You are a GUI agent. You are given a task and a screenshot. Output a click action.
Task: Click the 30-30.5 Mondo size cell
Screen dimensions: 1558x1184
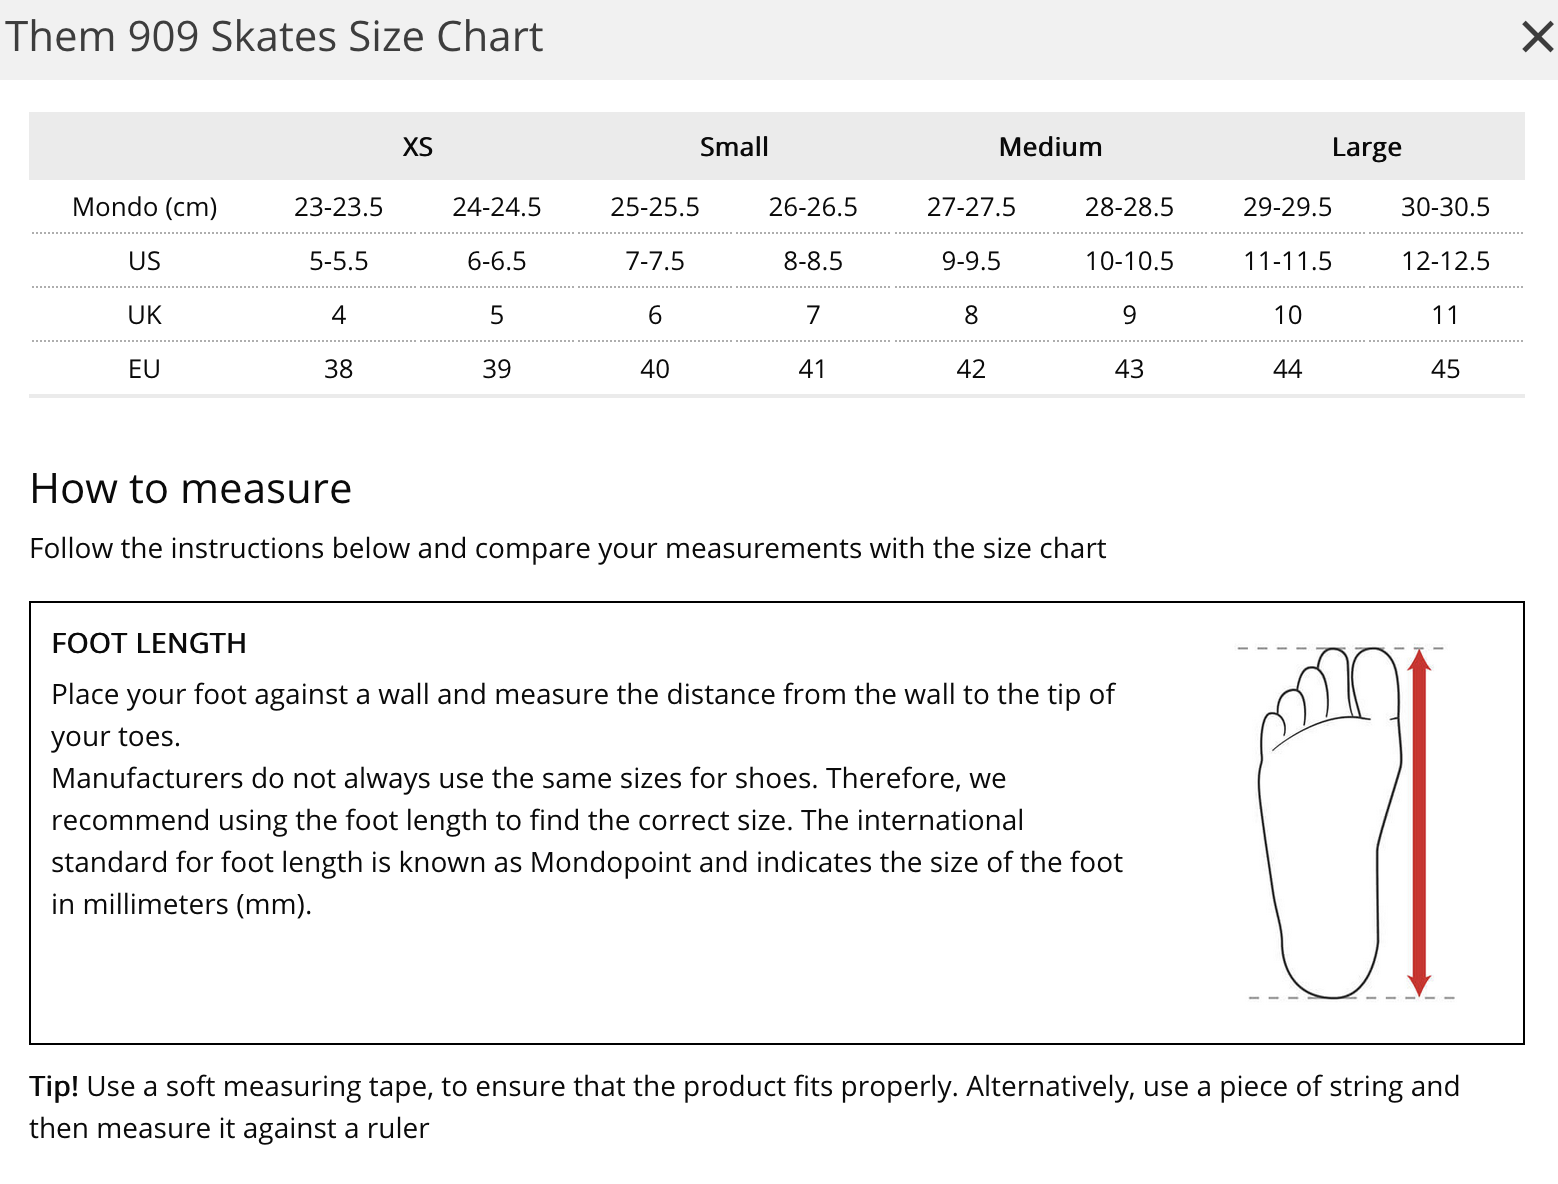tap(1445, 207)
